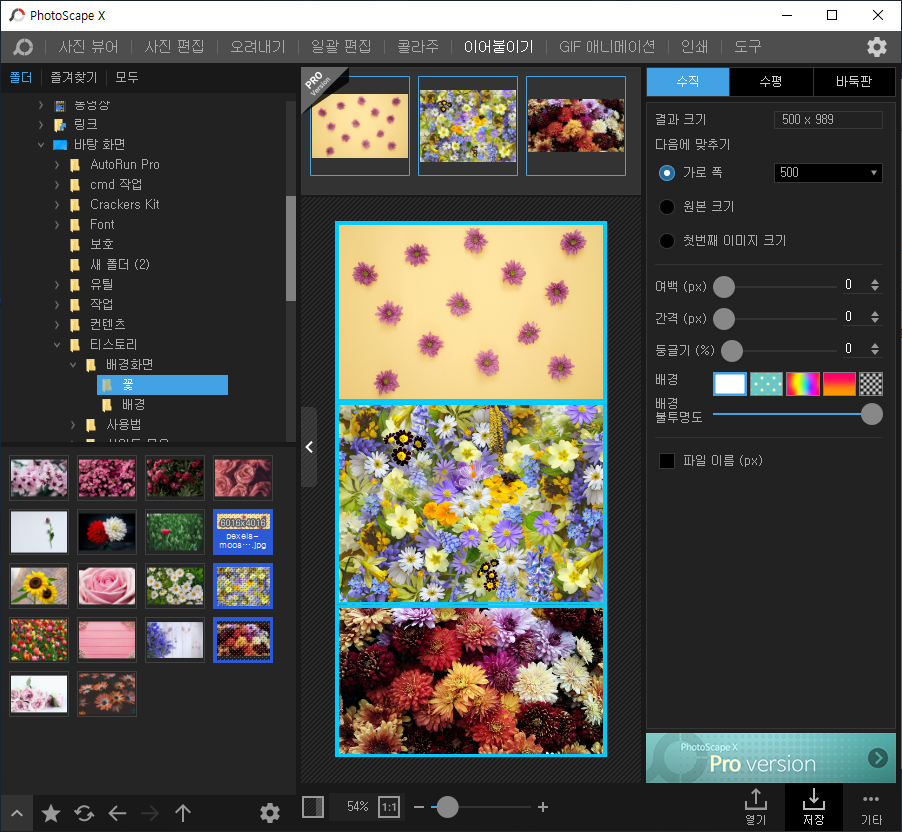Open 사진 뷰어 tab
The image size is (902, 832).
89,47
